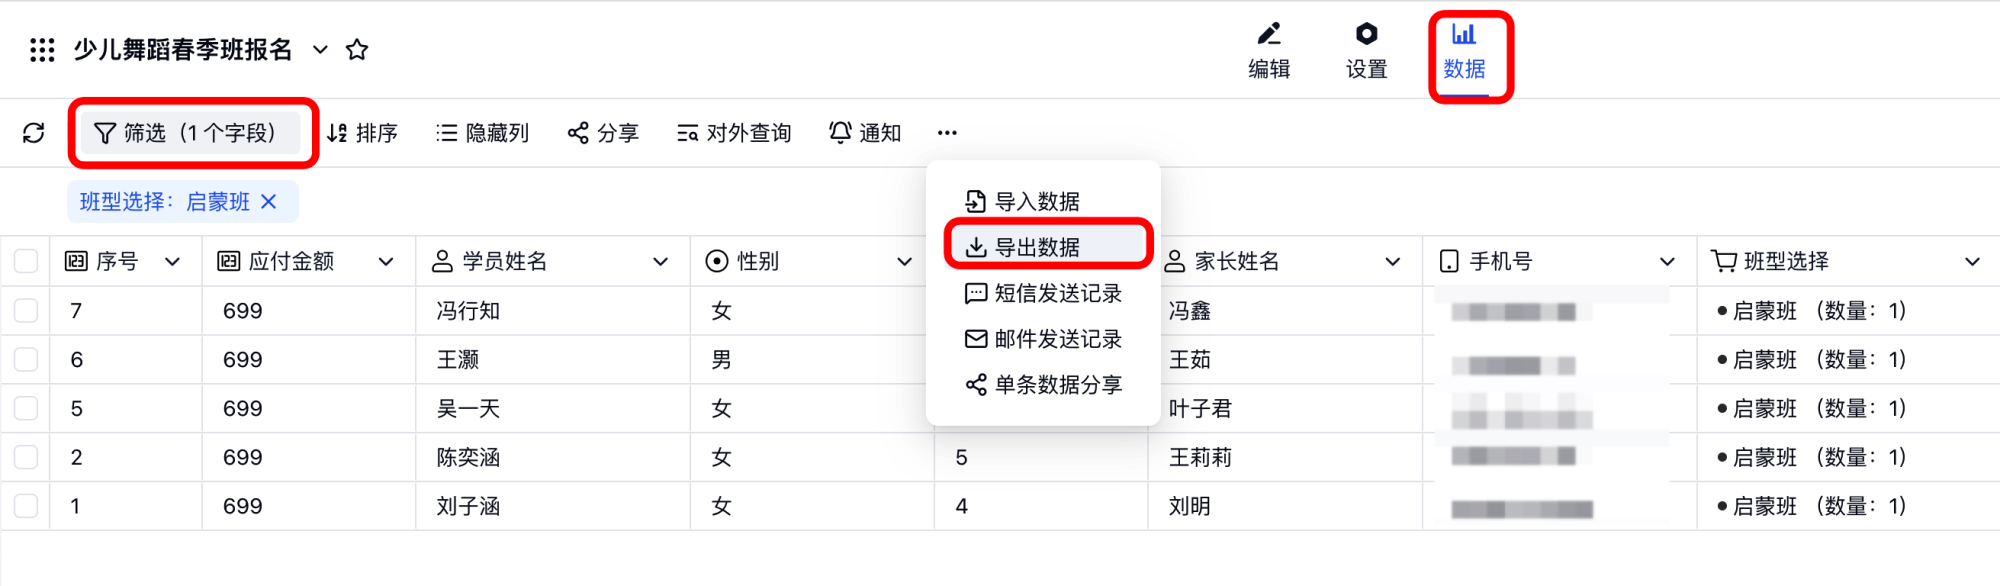
Task: Open the 学员姓名 column dropdown
Action: pos(660,262)
